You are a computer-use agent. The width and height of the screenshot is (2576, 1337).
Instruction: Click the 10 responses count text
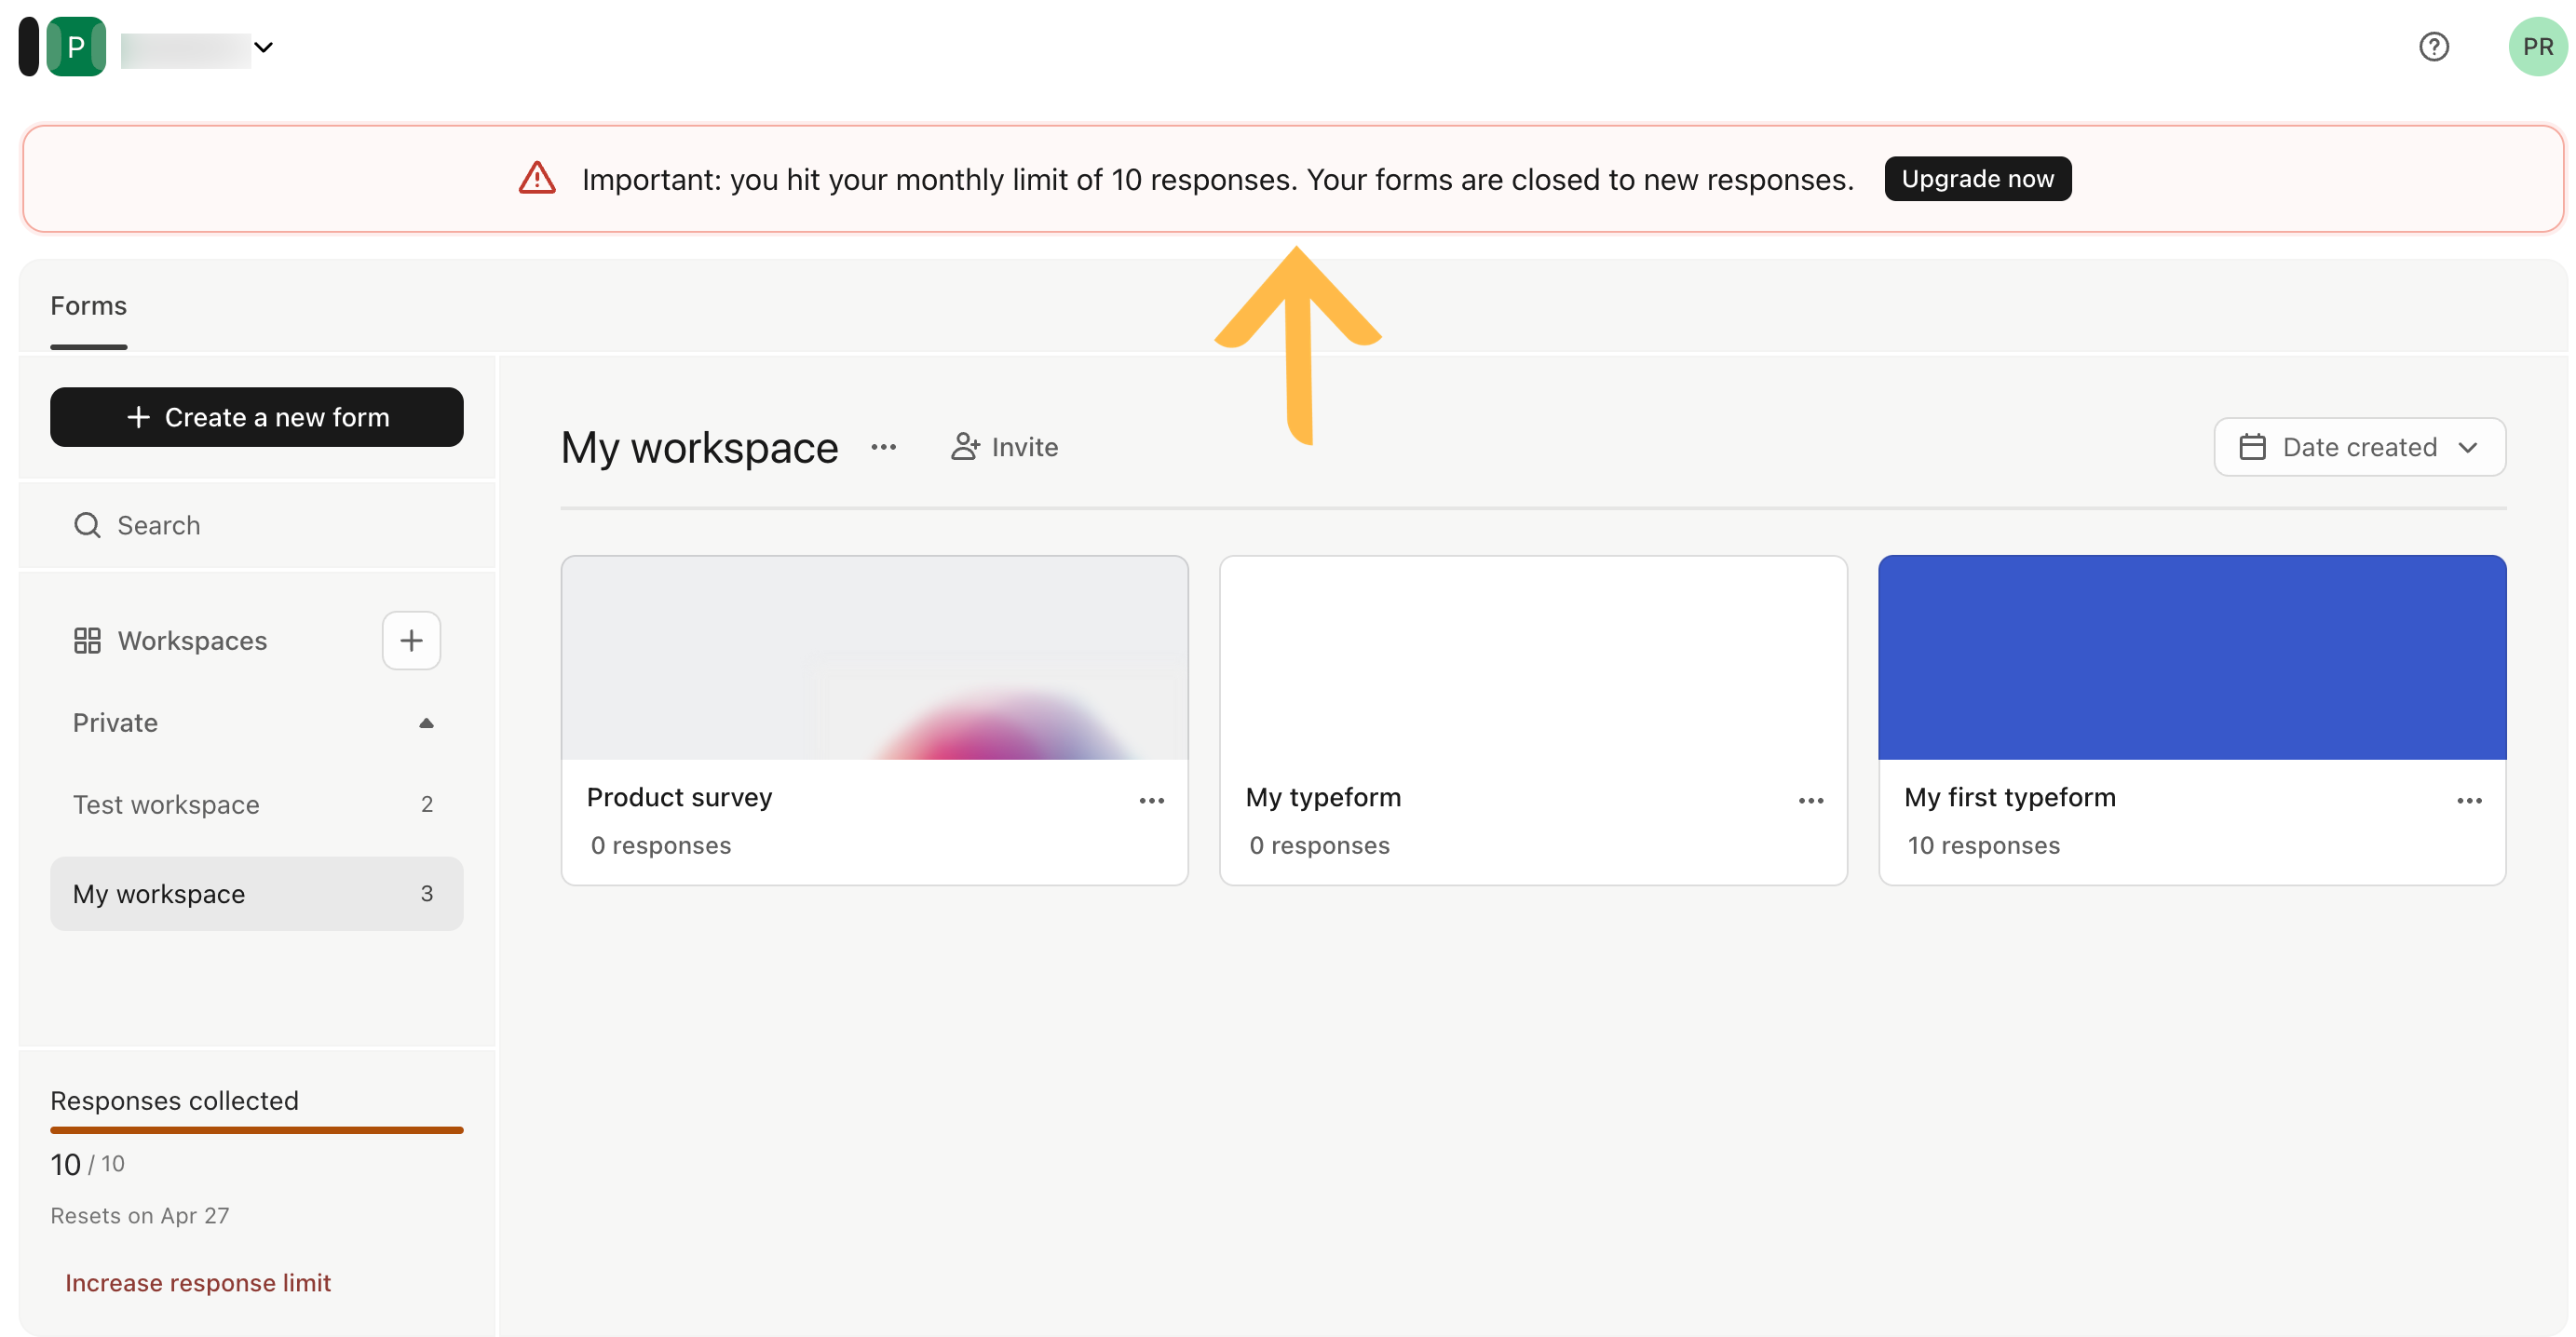(1983, 846)
